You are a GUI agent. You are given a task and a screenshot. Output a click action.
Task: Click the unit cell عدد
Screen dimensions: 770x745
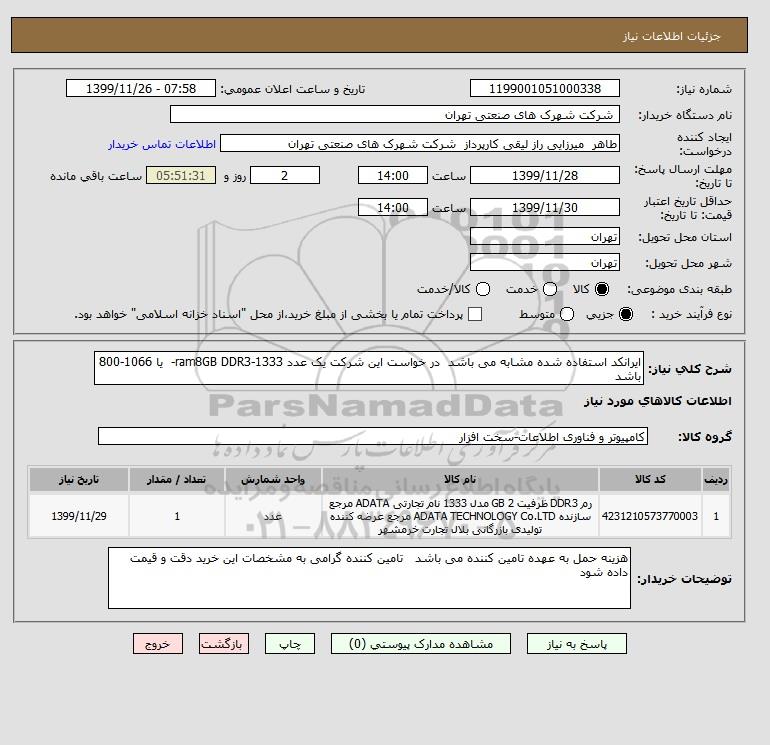273,516
